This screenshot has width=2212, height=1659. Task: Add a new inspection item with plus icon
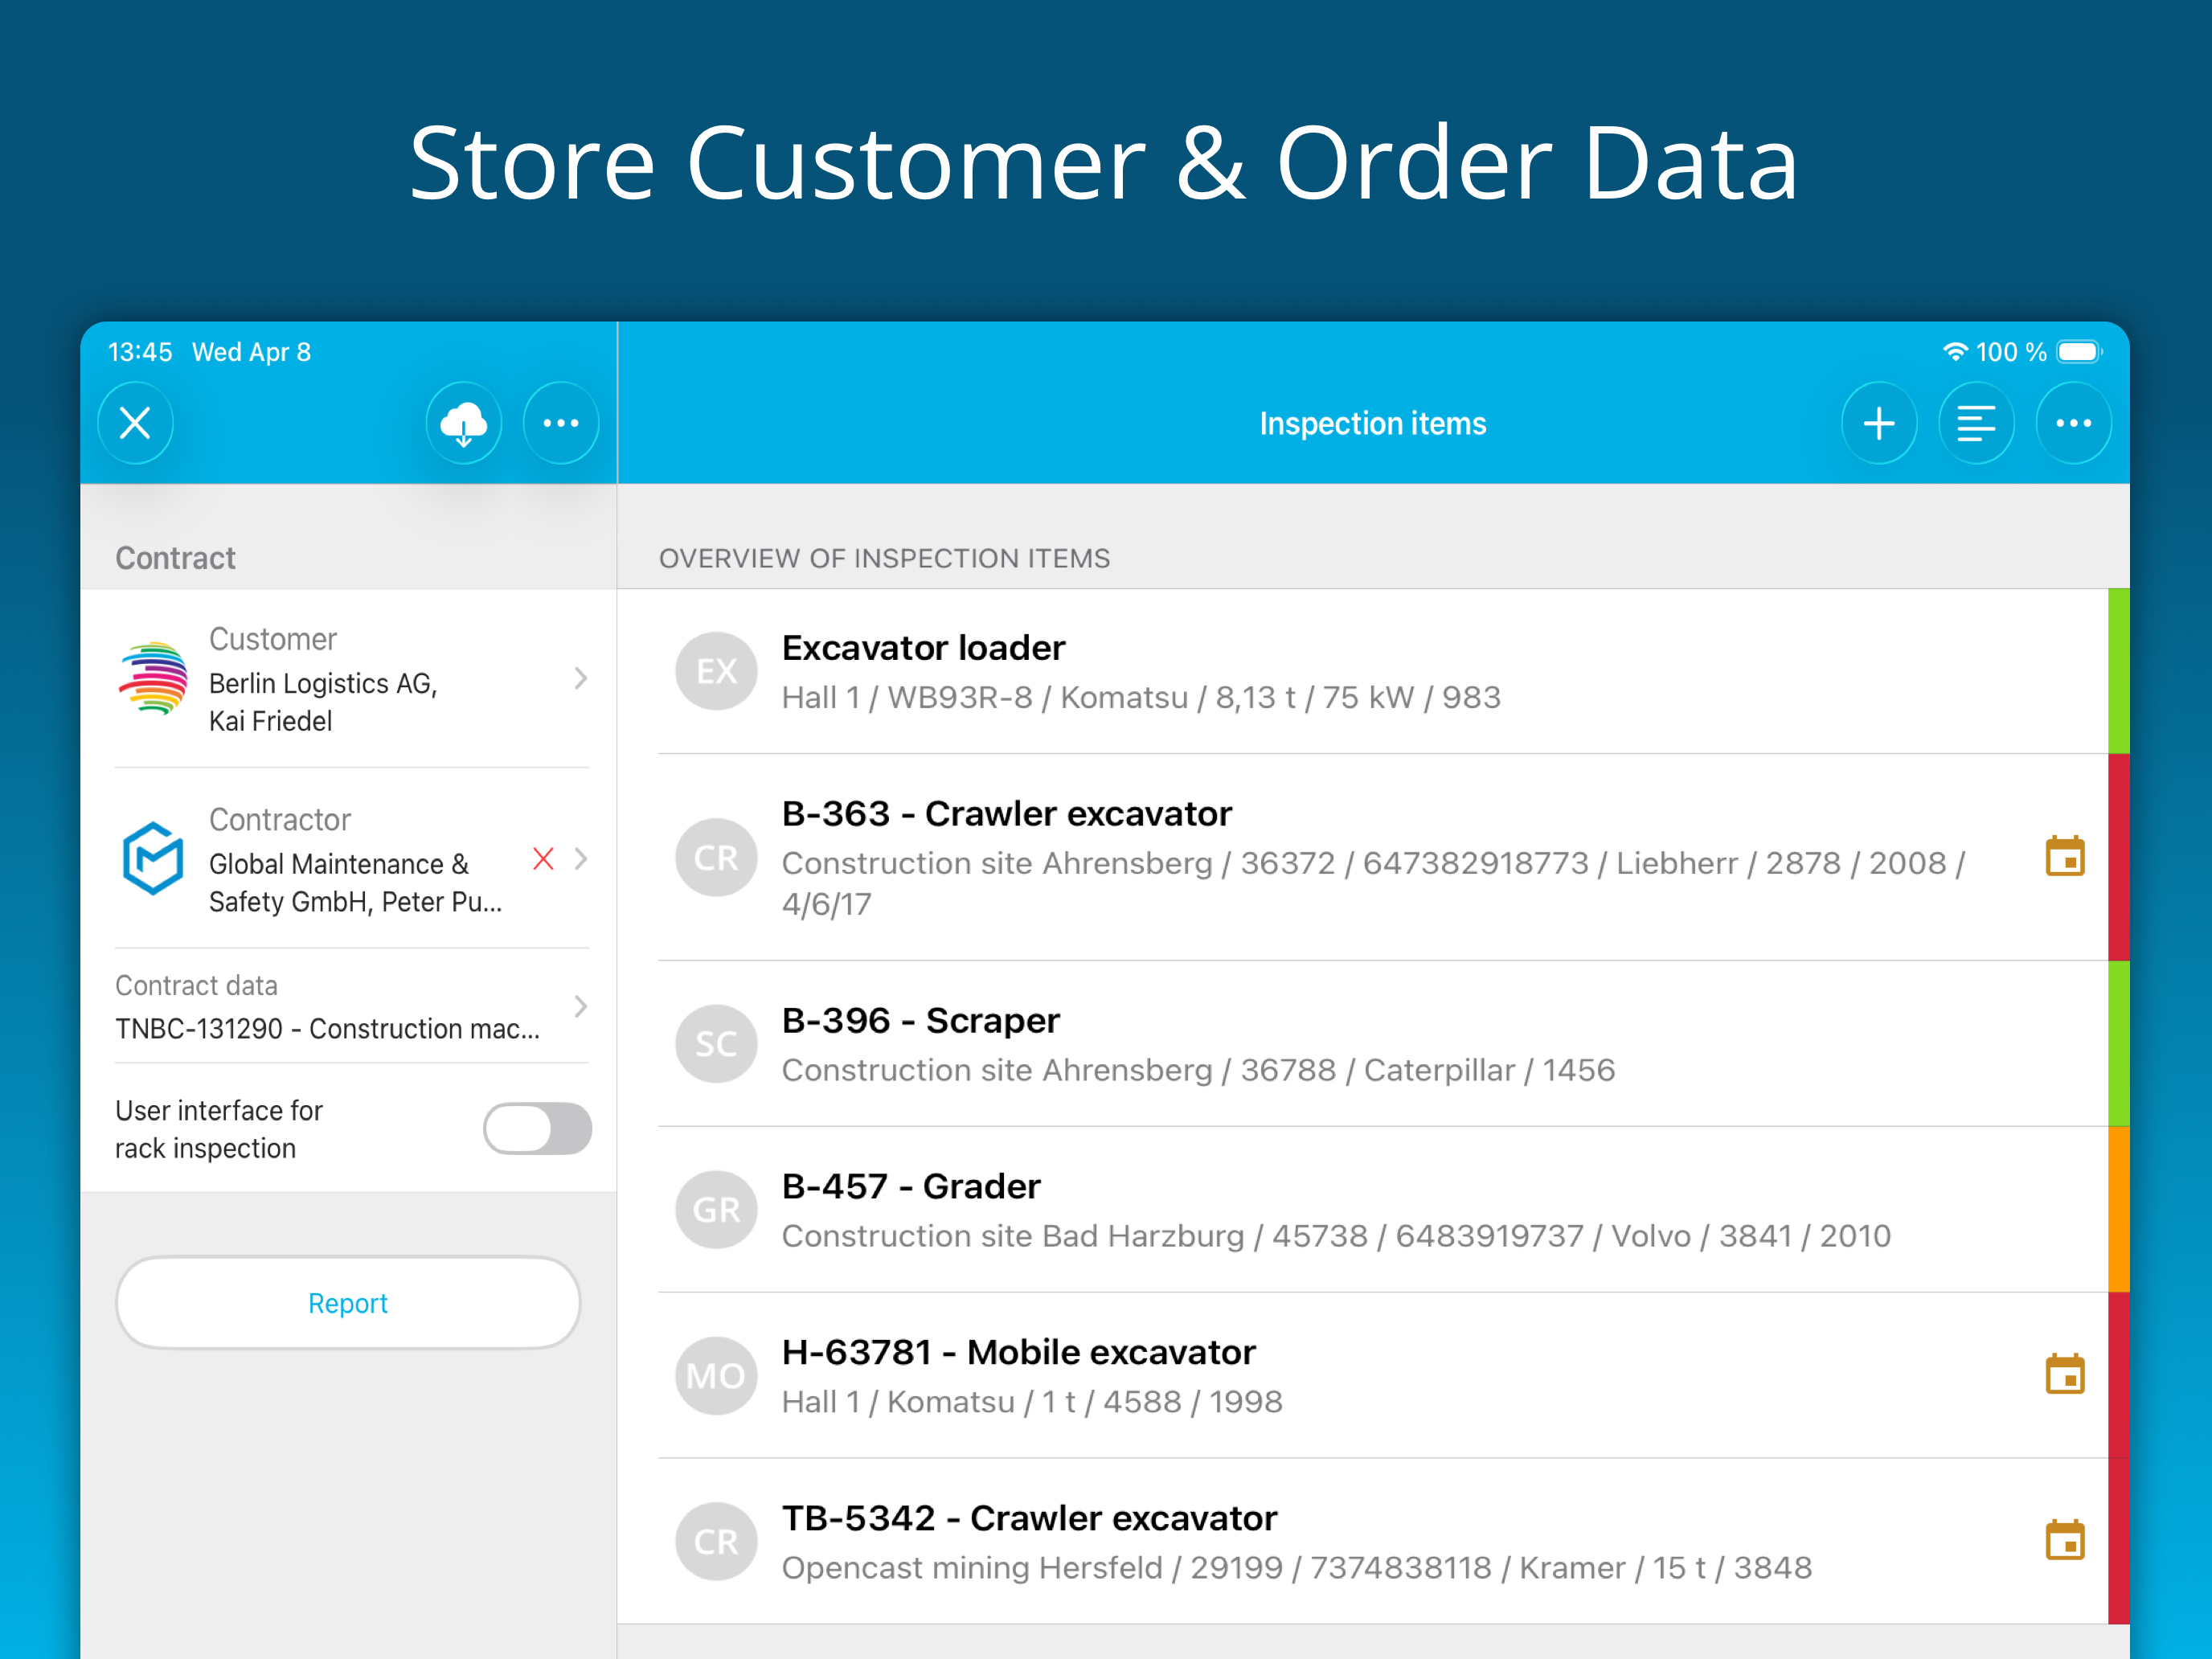click(1879, 423)
